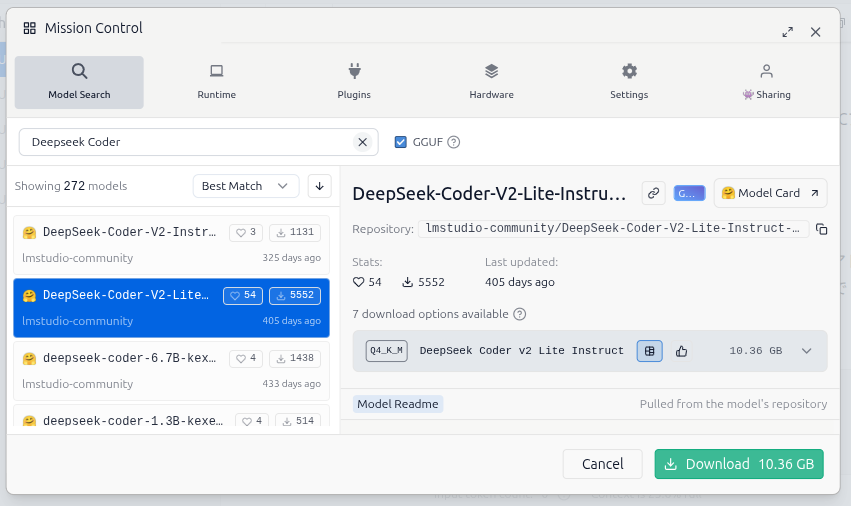Image resolution: width=851 pixels, height=506 pixels.
Task: Click the Cancel button
Action: point(602,464)
